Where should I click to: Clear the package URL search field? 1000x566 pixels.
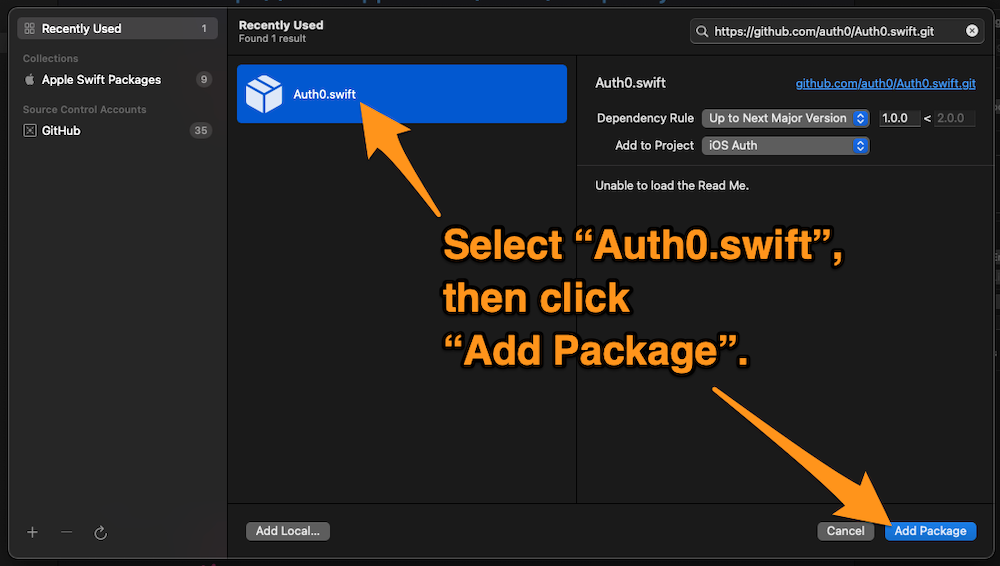[x=972, y=31]
